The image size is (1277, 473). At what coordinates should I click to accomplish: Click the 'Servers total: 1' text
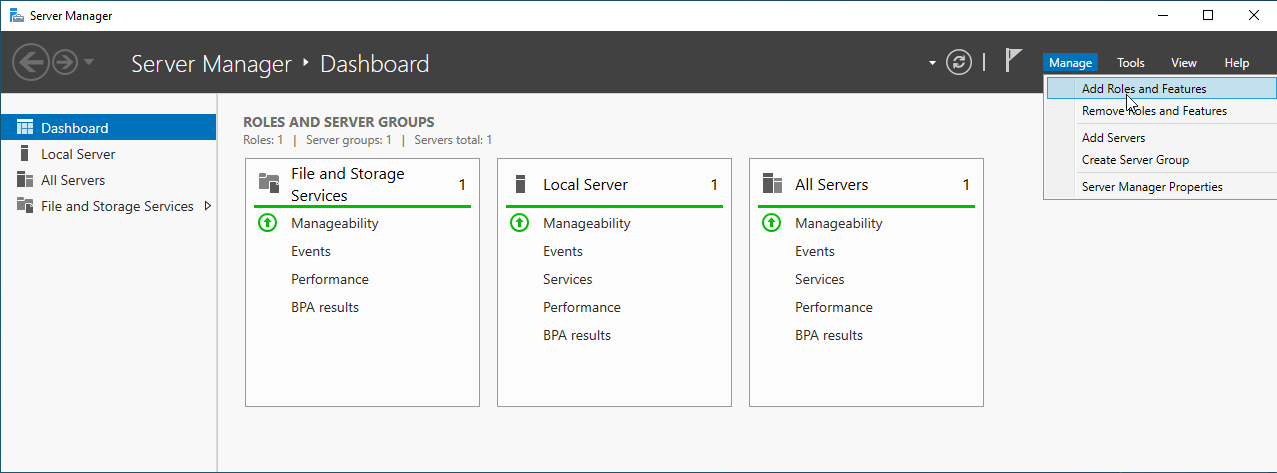tap(453, 140)
